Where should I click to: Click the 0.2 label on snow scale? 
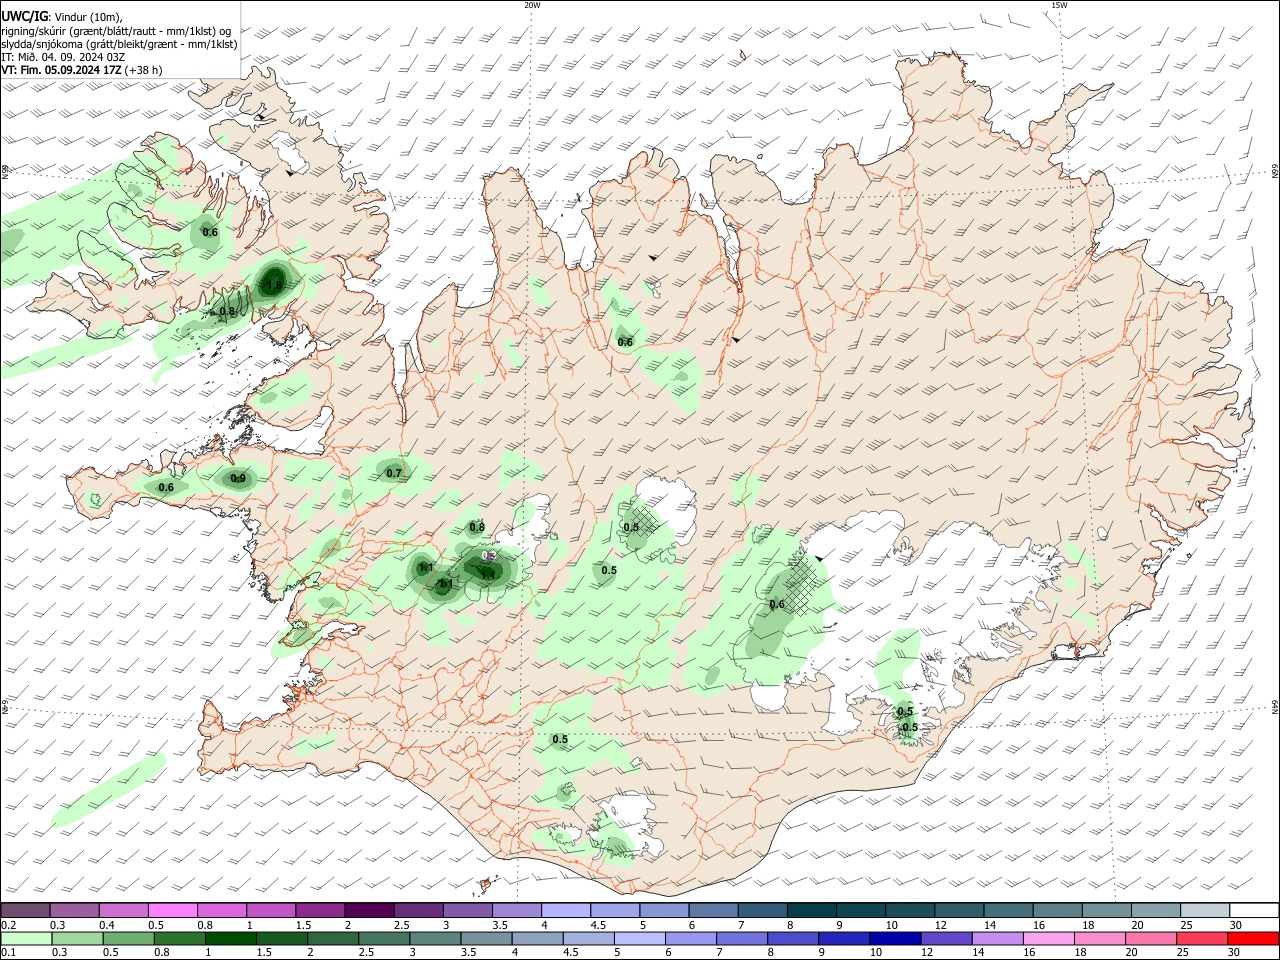coord(8,925)
